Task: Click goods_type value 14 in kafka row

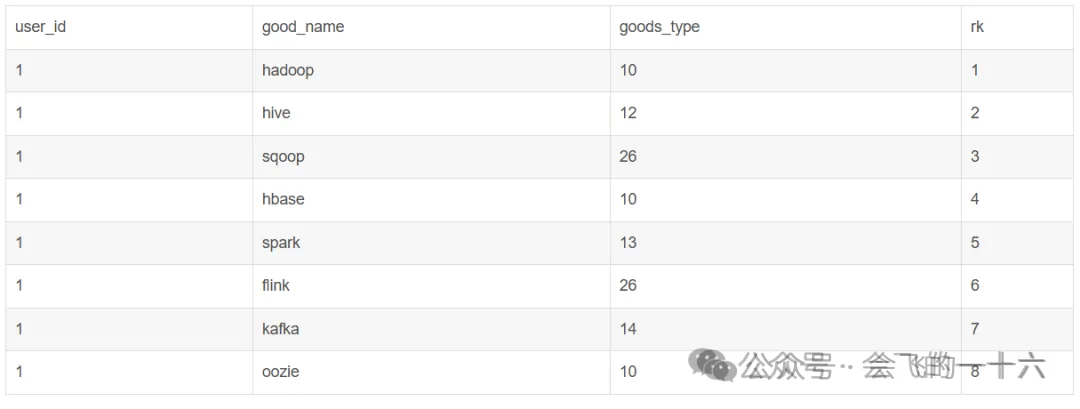Action: (628, 328)
